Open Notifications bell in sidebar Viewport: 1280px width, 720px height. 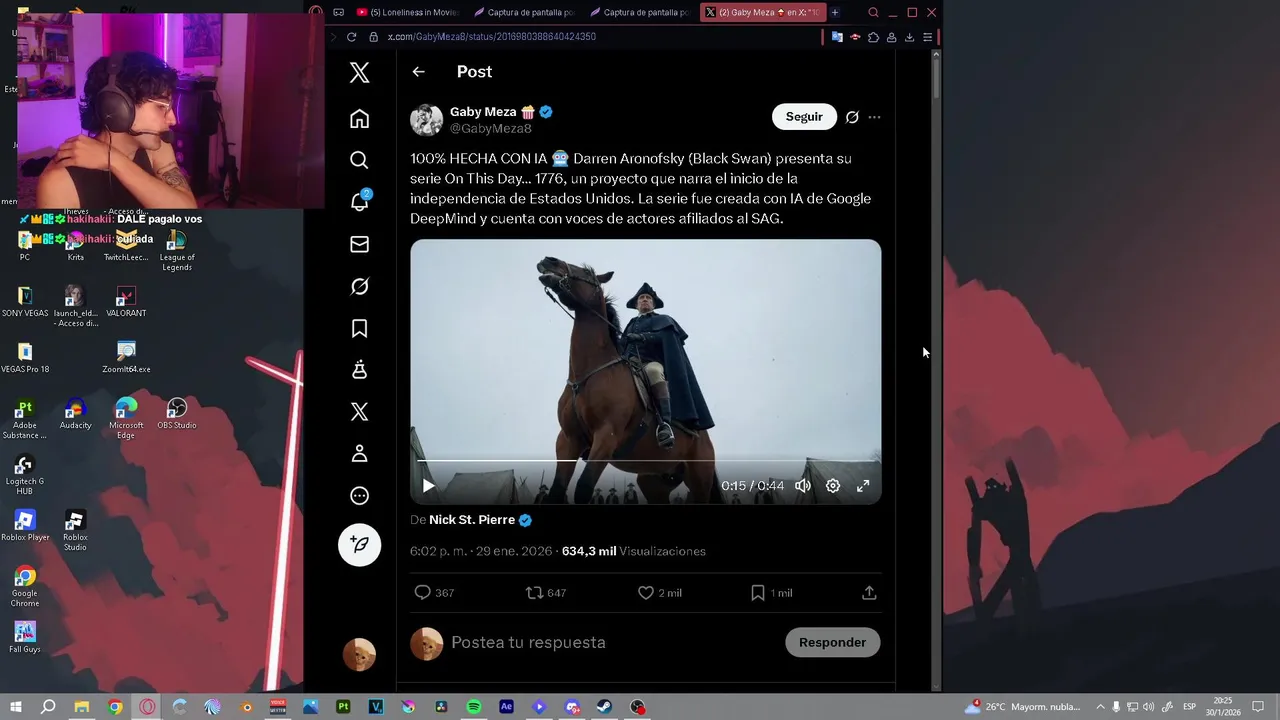360,201
